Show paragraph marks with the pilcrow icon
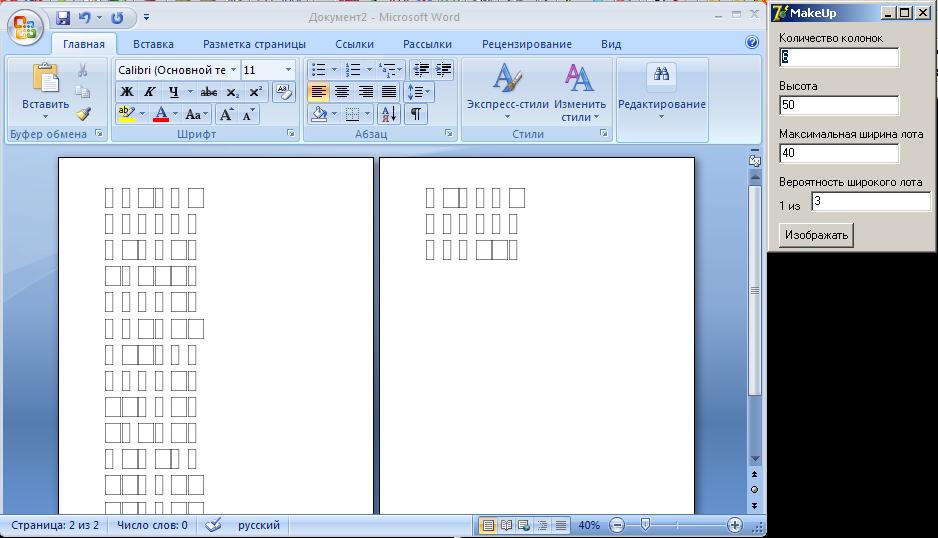Image resolution: width=938 pixels, height=538 pixels. (x=416, y=114)
